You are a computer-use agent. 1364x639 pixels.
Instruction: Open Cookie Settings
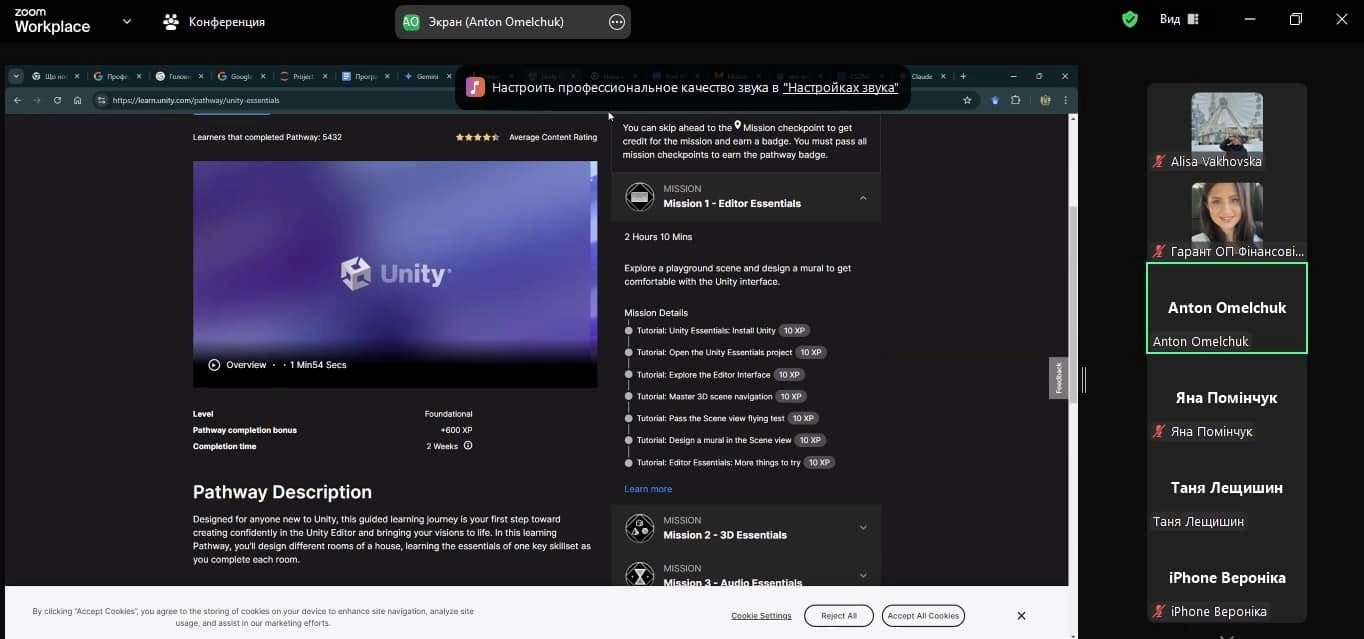click(761, 616)
